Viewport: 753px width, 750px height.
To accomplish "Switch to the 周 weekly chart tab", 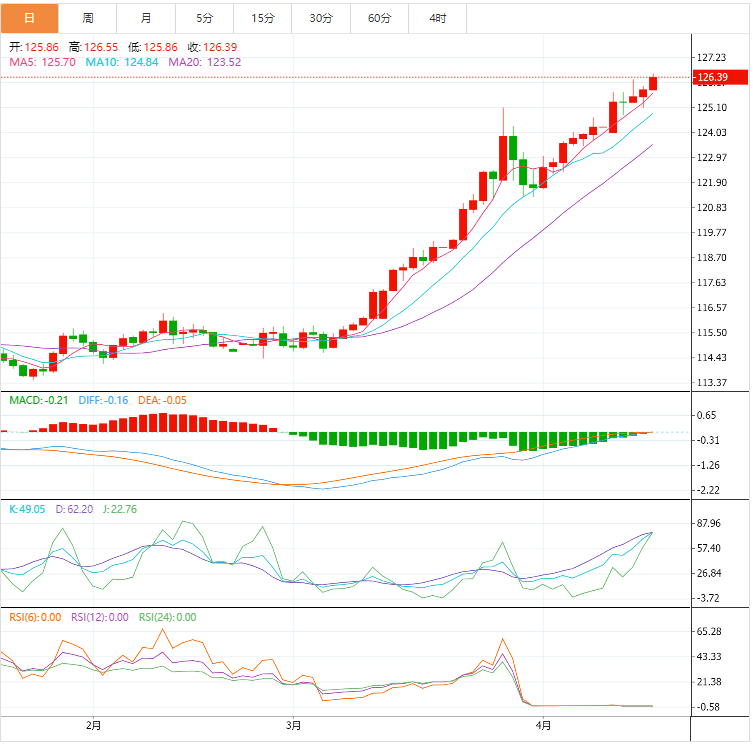I will click(x=88, y=18).
